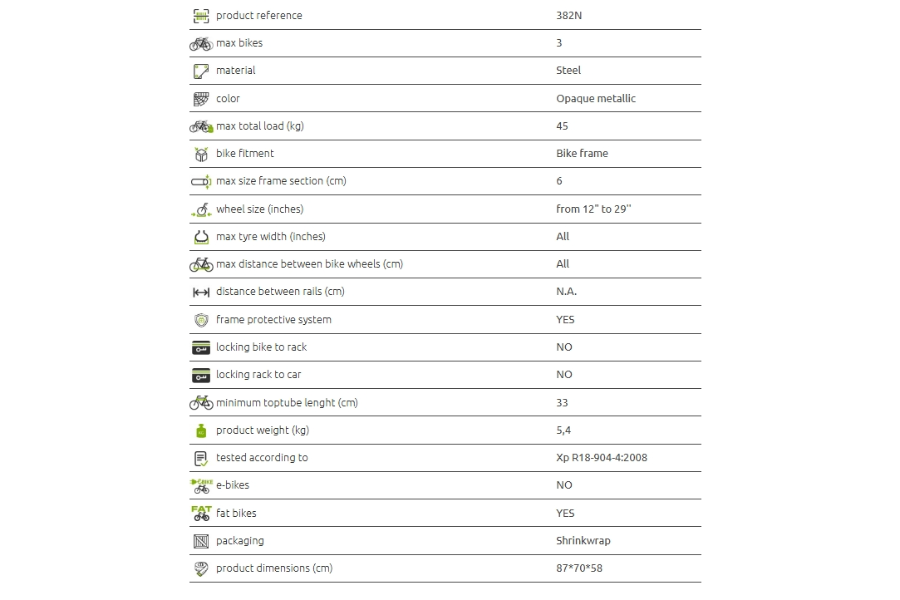This screenshot has height=600, width=900.
Task: Click the packaging box icon
Action: 201,541
